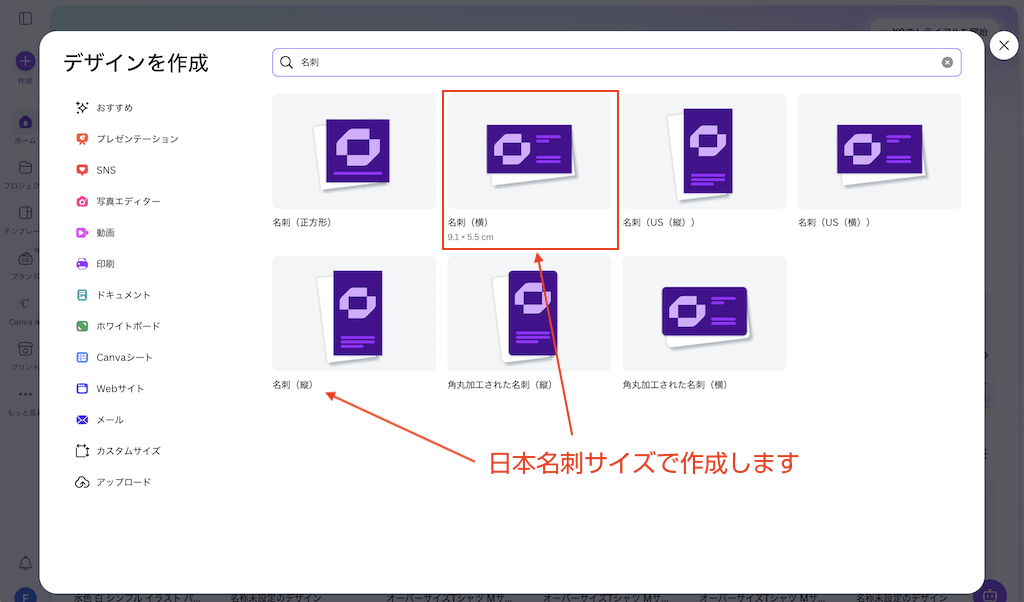Open the SNS heart icon category
1024x602 pixels.
point(82,170)
